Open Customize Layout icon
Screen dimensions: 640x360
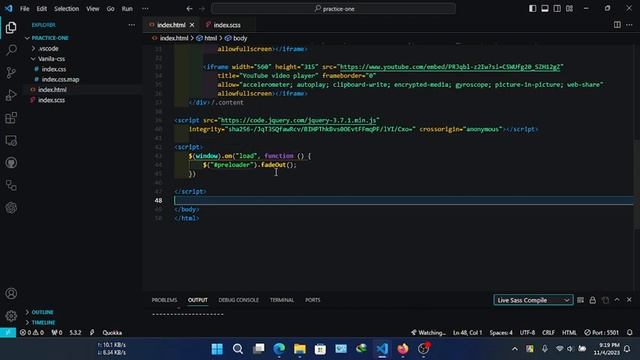[x=569, y=9]
